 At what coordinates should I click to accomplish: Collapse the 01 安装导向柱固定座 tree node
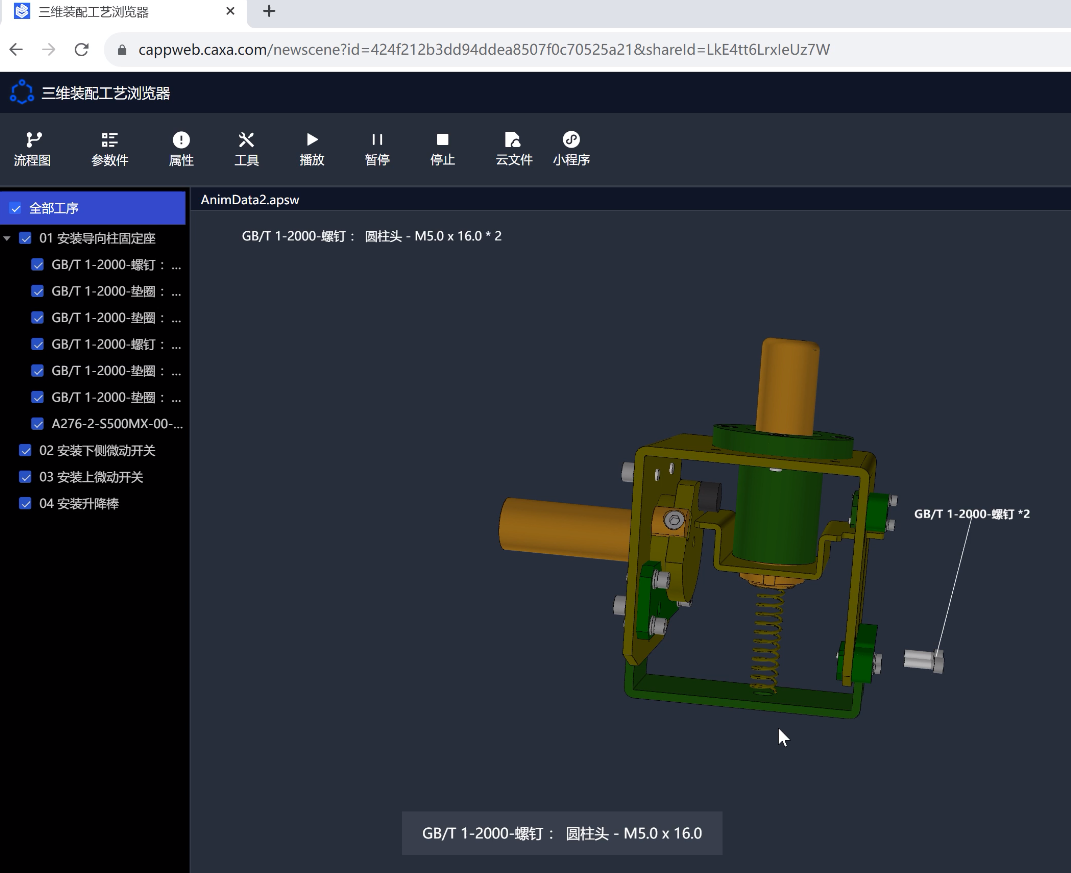pos(8,239)
